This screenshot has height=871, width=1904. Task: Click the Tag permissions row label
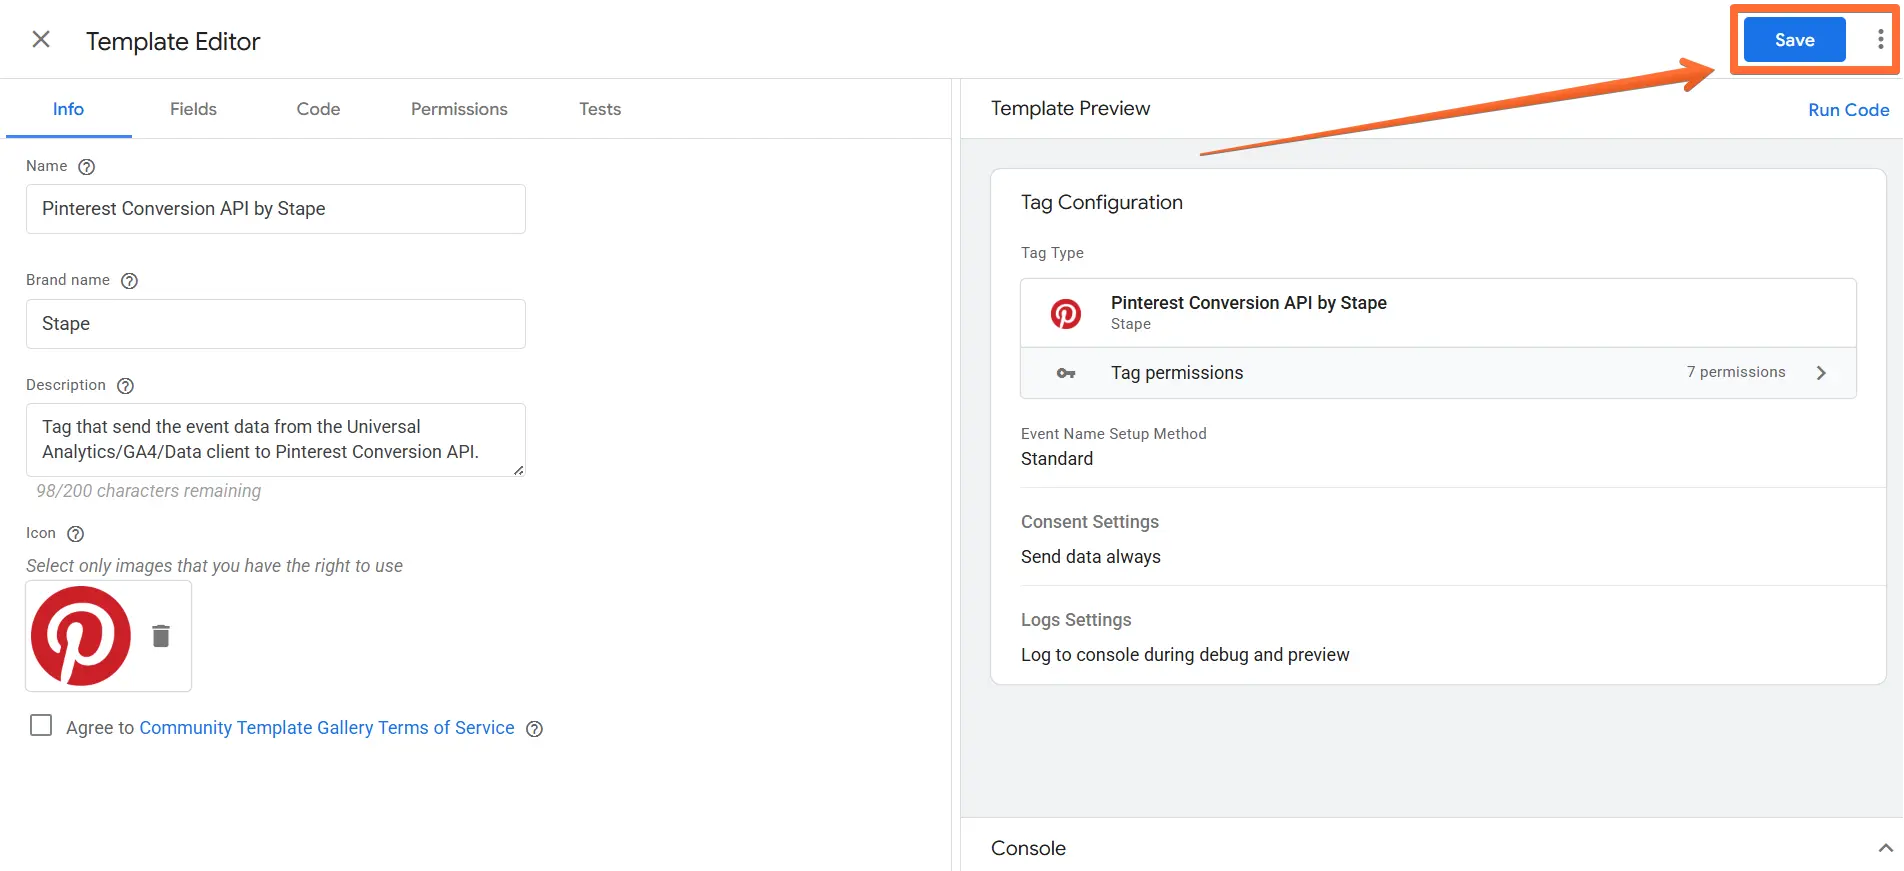pyautogui.click(x=1177, y=373)
